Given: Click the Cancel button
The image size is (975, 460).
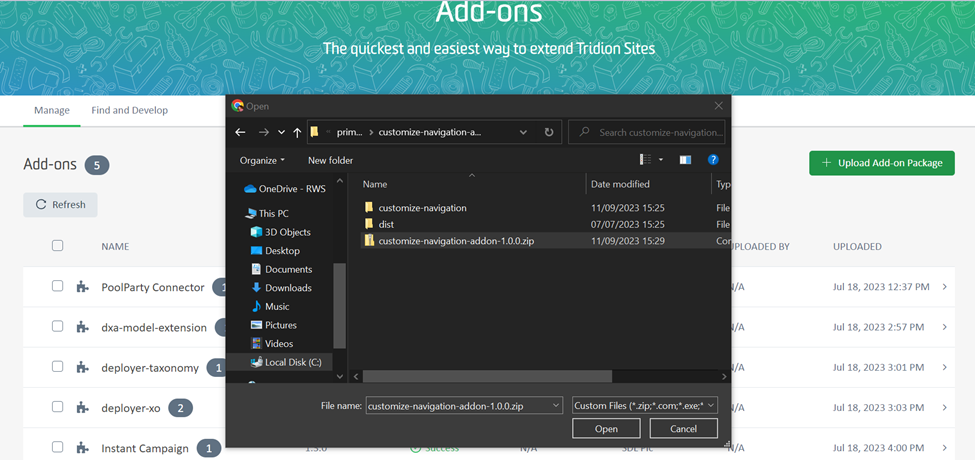Looking at the screenshot, I should tap(683, 428).
